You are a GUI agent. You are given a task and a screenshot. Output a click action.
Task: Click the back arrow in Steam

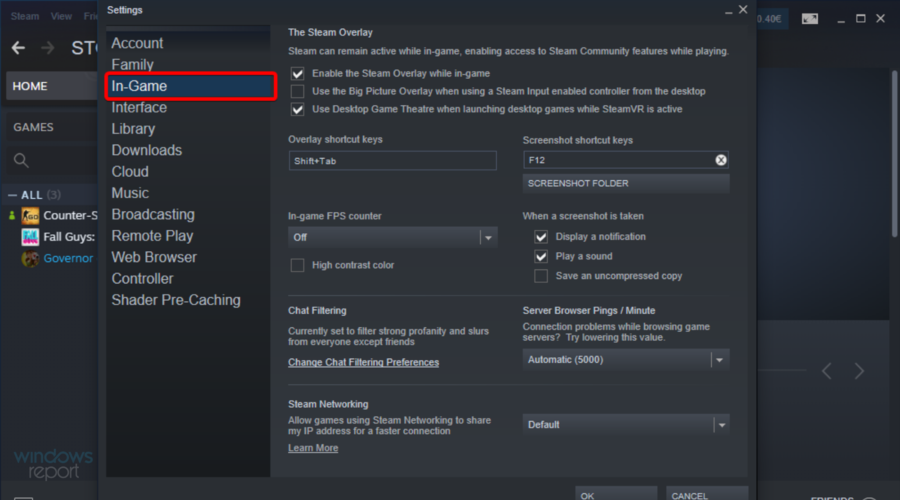[x=19, y=48]
